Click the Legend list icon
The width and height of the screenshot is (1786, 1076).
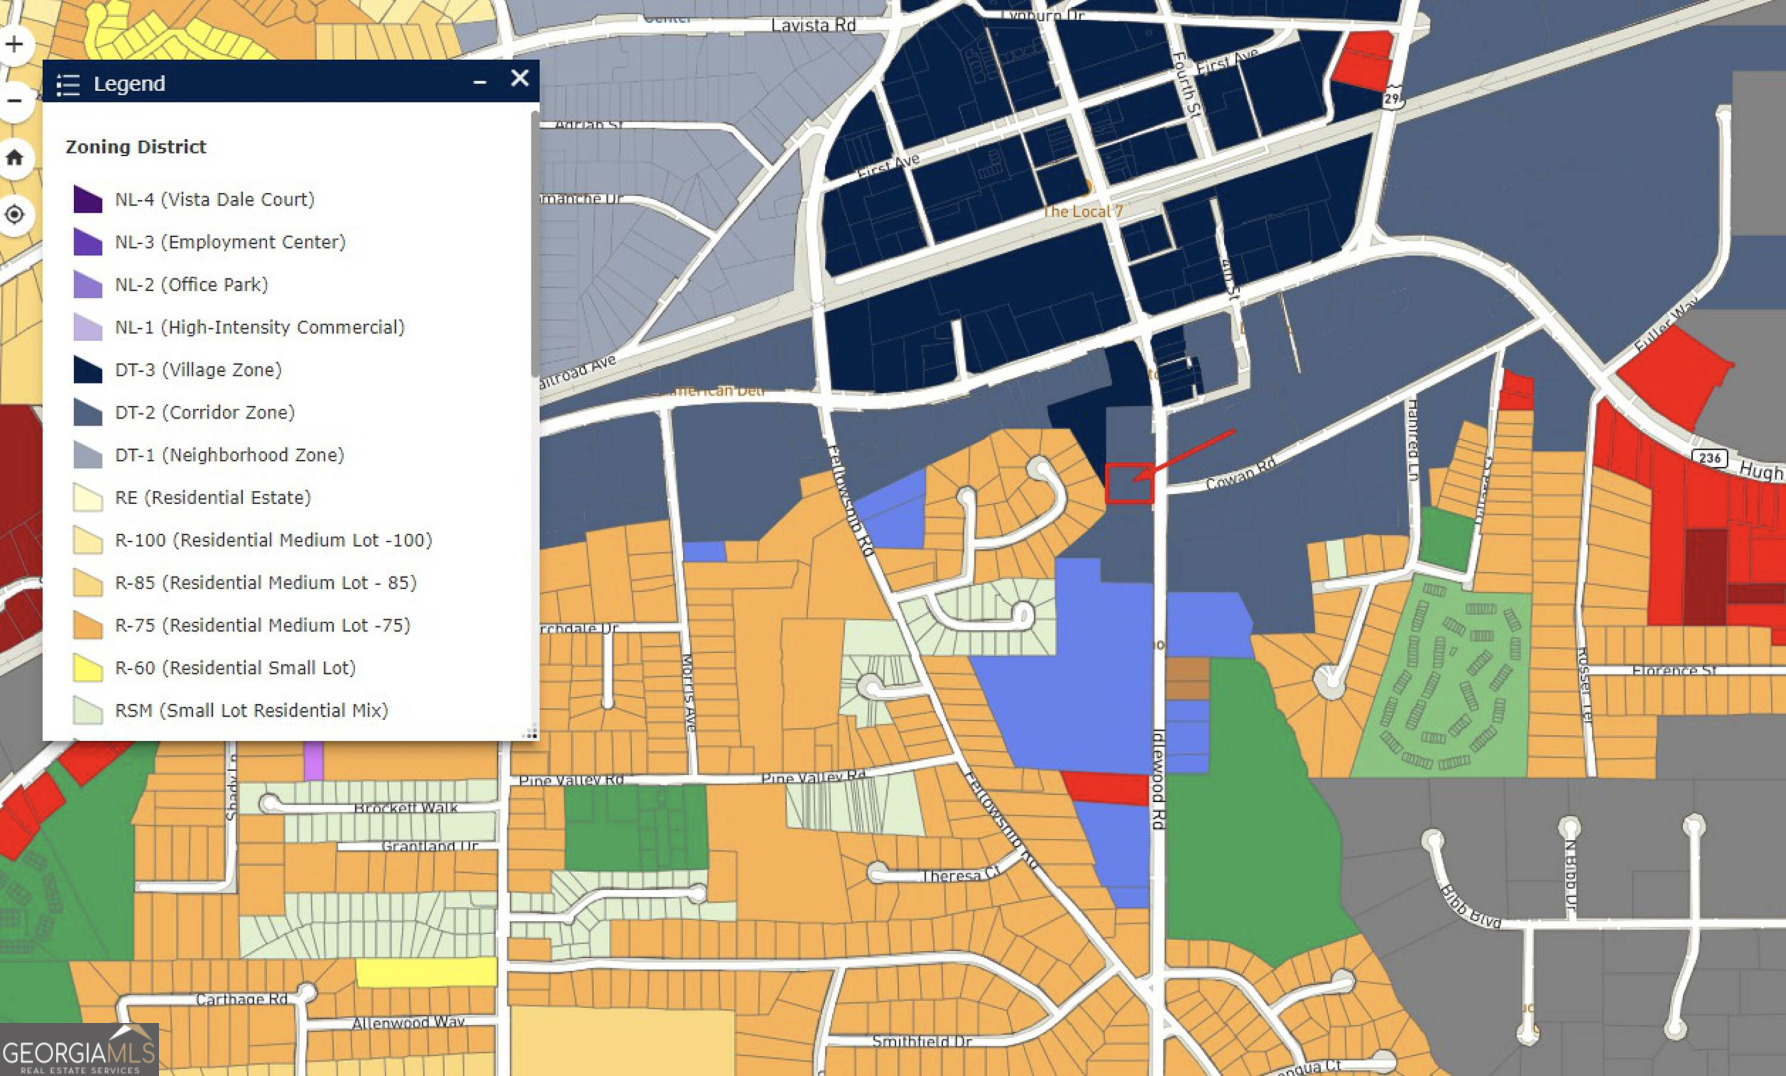pos(68,85)
